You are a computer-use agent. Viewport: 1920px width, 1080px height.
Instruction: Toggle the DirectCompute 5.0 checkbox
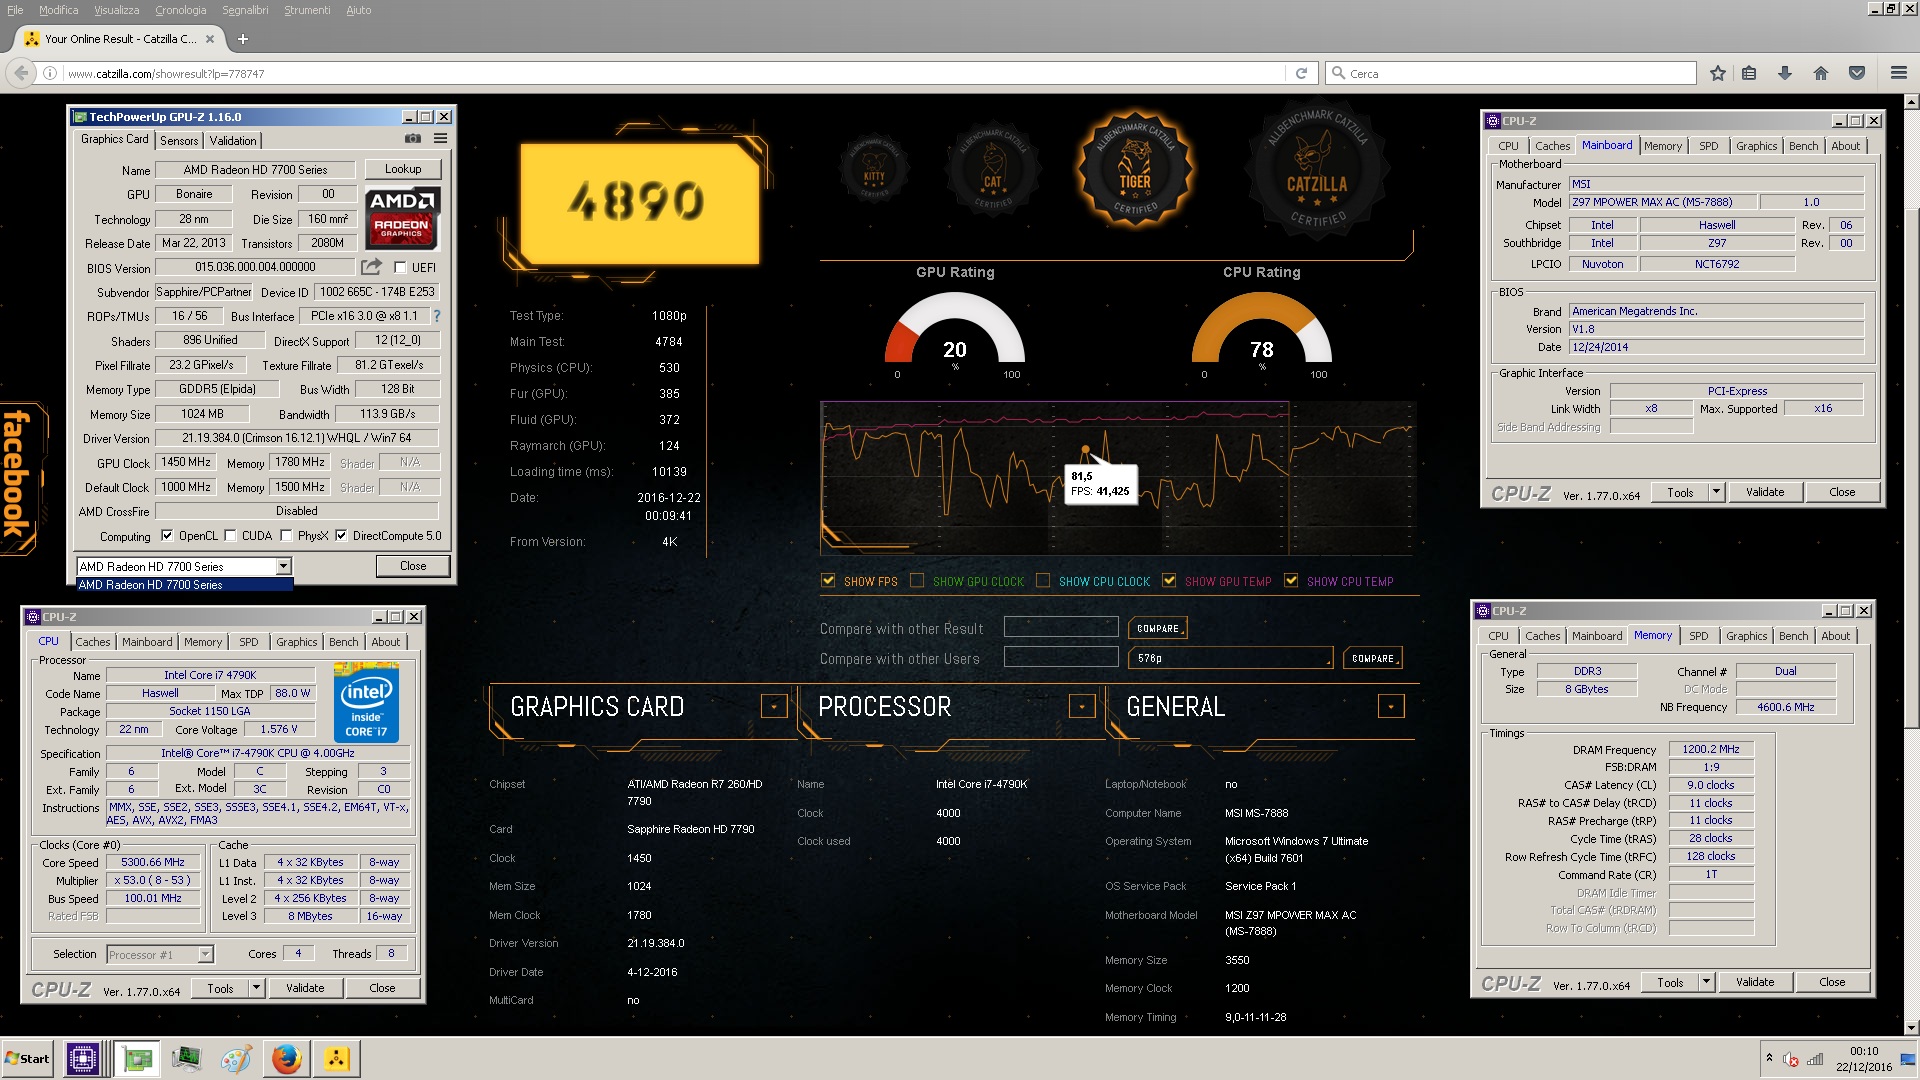pos(341,535)
